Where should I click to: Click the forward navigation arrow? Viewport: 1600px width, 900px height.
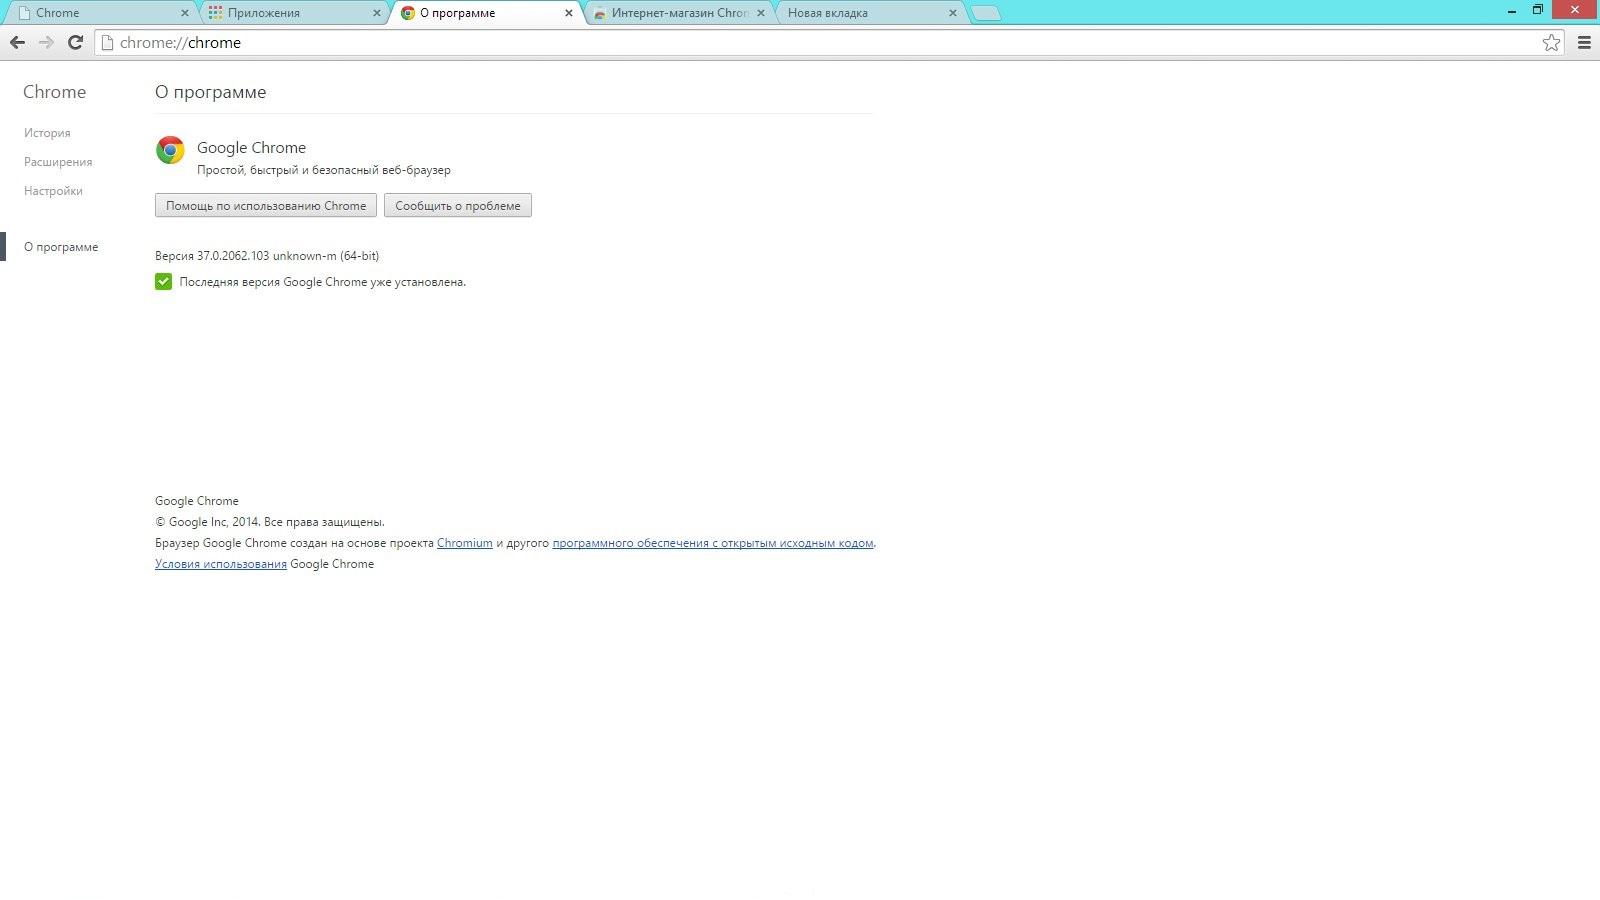click(x=46, y=42)
